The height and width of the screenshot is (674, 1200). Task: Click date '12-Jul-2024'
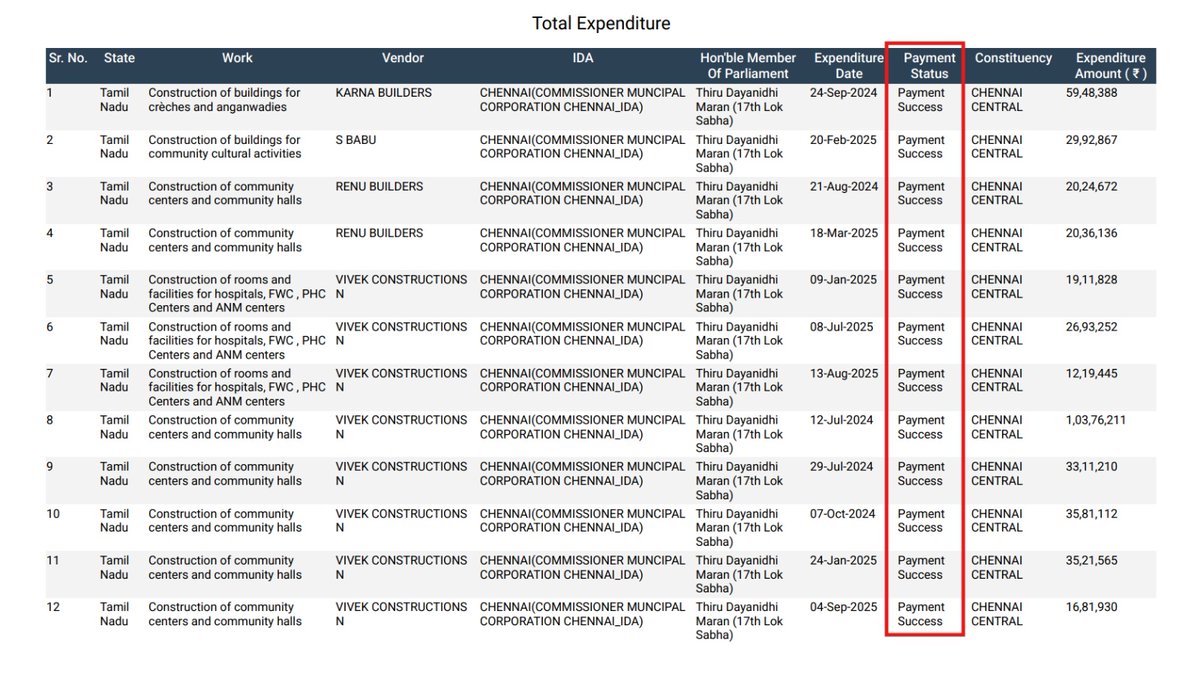point(842,420)
